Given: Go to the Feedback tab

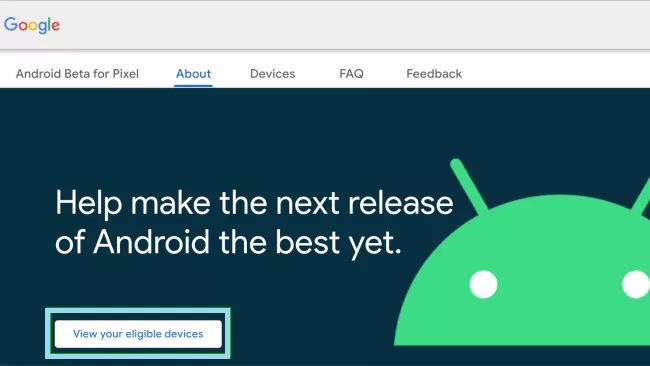Looking at the screenshot, I should [x=434, y=74].
